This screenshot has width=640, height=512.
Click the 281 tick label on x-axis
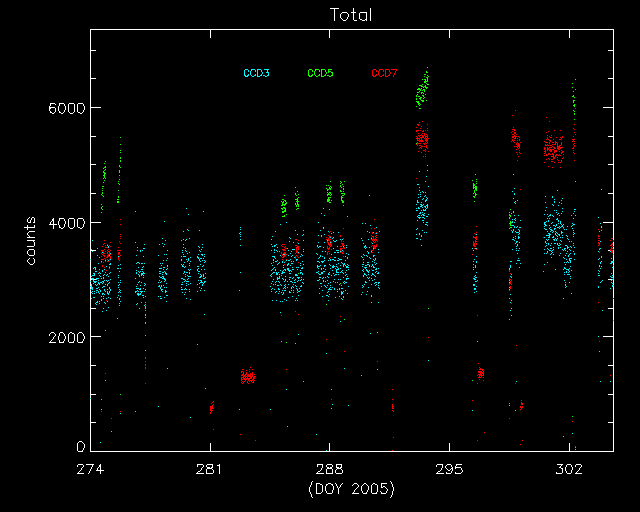tap(210, 468)
